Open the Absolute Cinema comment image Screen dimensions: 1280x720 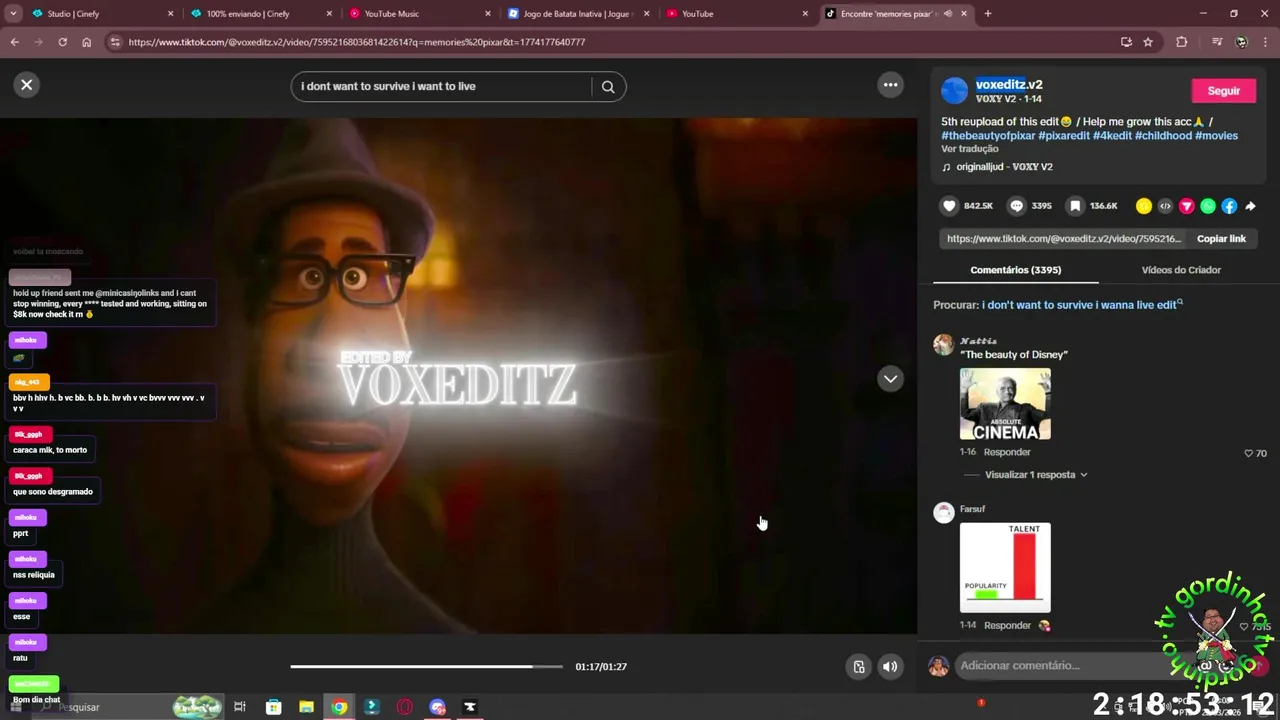coord(1005,404)
